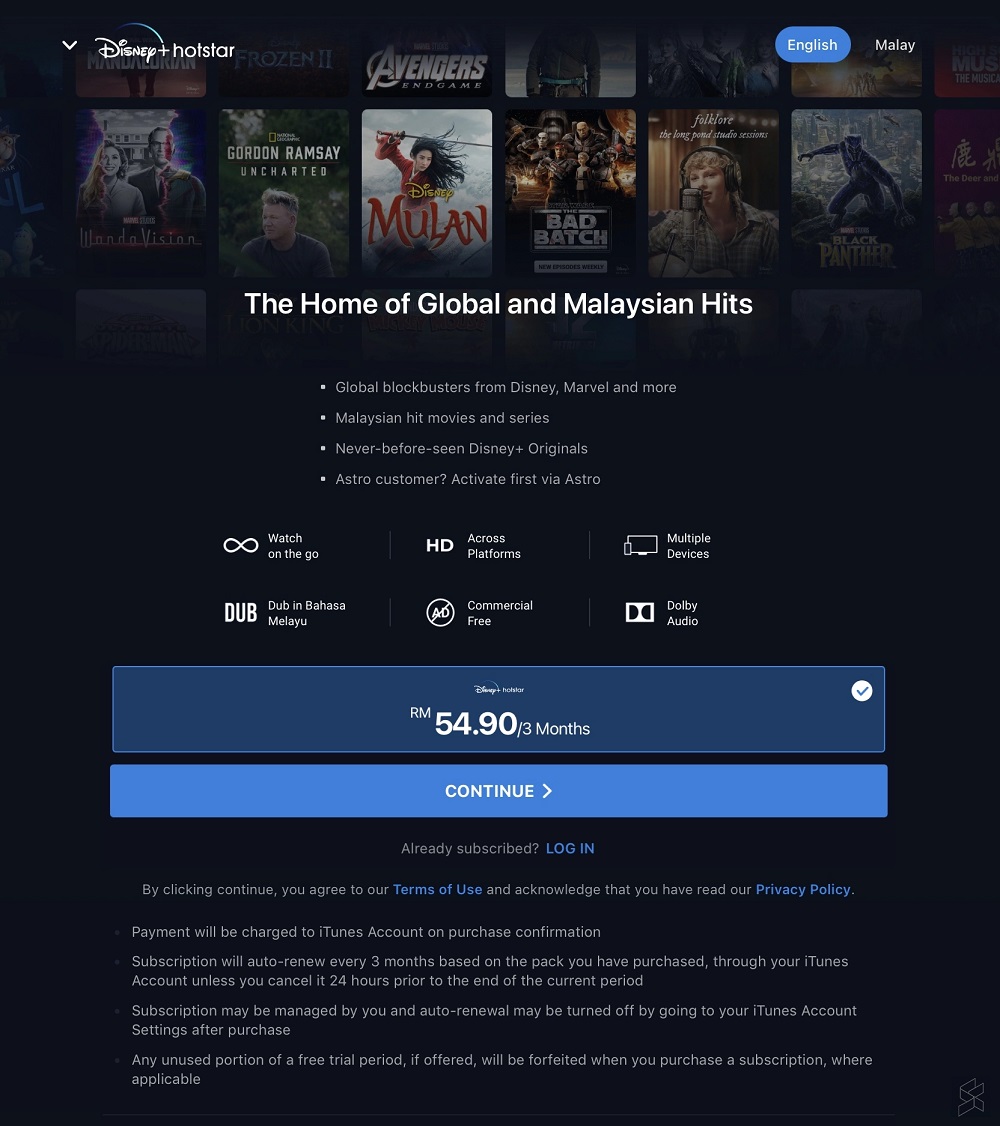Viewport: 1000px width, 1126px height.
Task: Click the HD Across Platforms icon
Action: click(x=439, y=546)
